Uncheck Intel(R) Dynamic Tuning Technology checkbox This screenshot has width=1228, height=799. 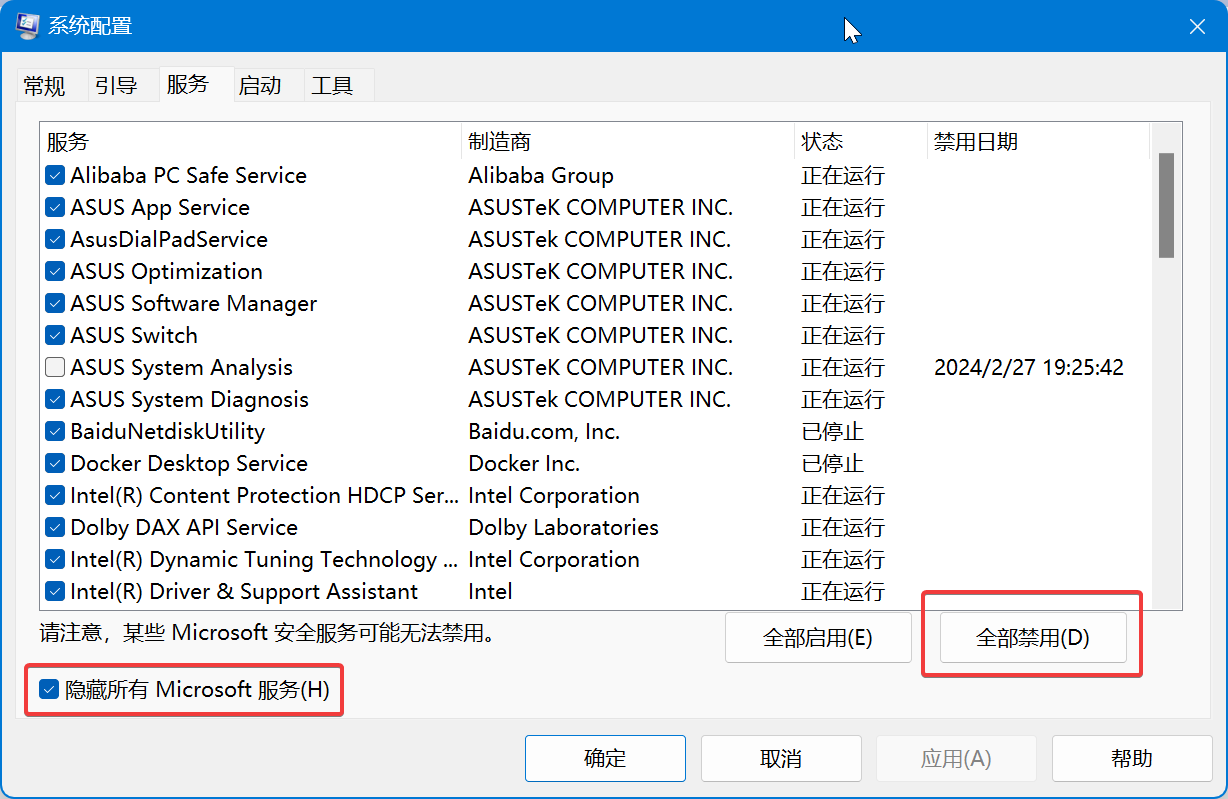[x=55, y=560]
